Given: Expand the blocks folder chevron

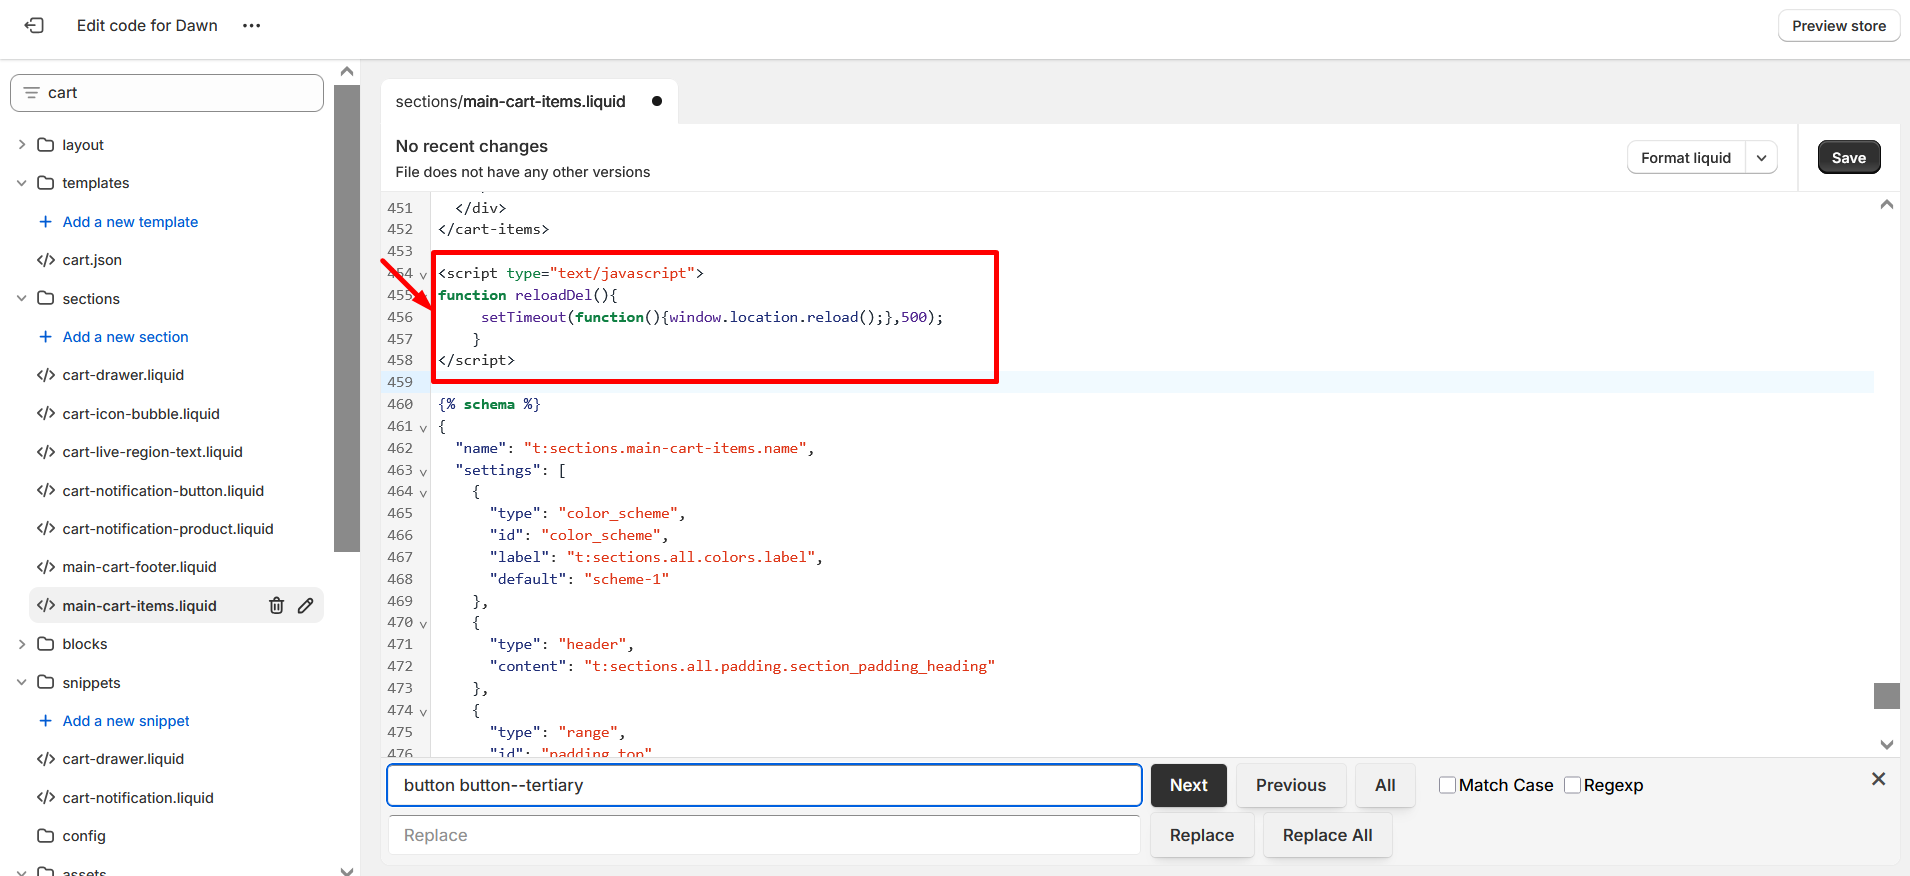Looking at the screenshot, I should click(x=22, y=644).
